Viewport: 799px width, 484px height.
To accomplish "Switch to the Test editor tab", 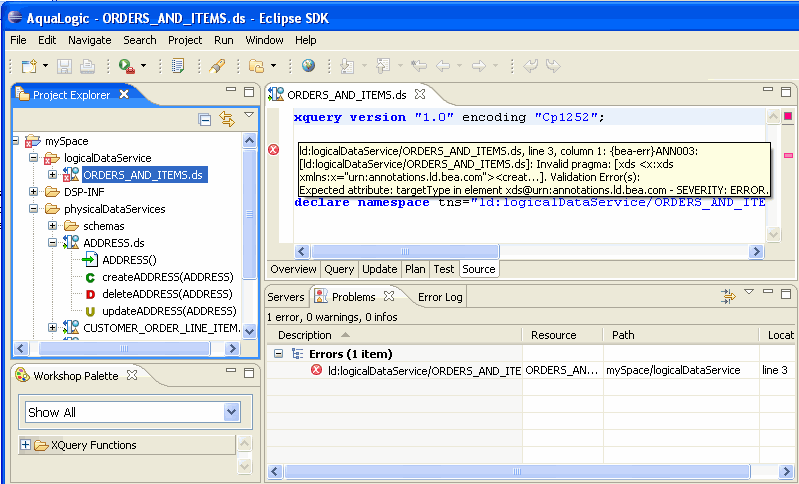I will (443, 269).
